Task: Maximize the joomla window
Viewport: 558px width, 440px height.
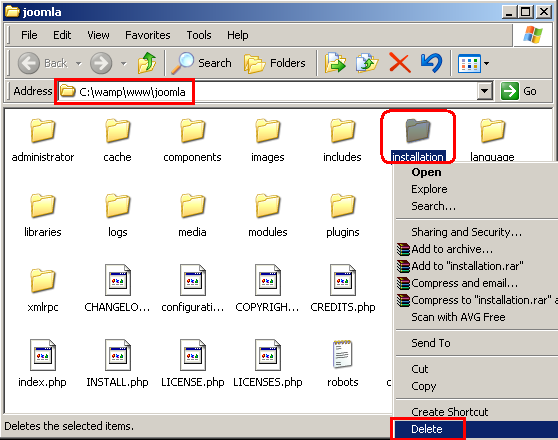Action: (526, 12)
